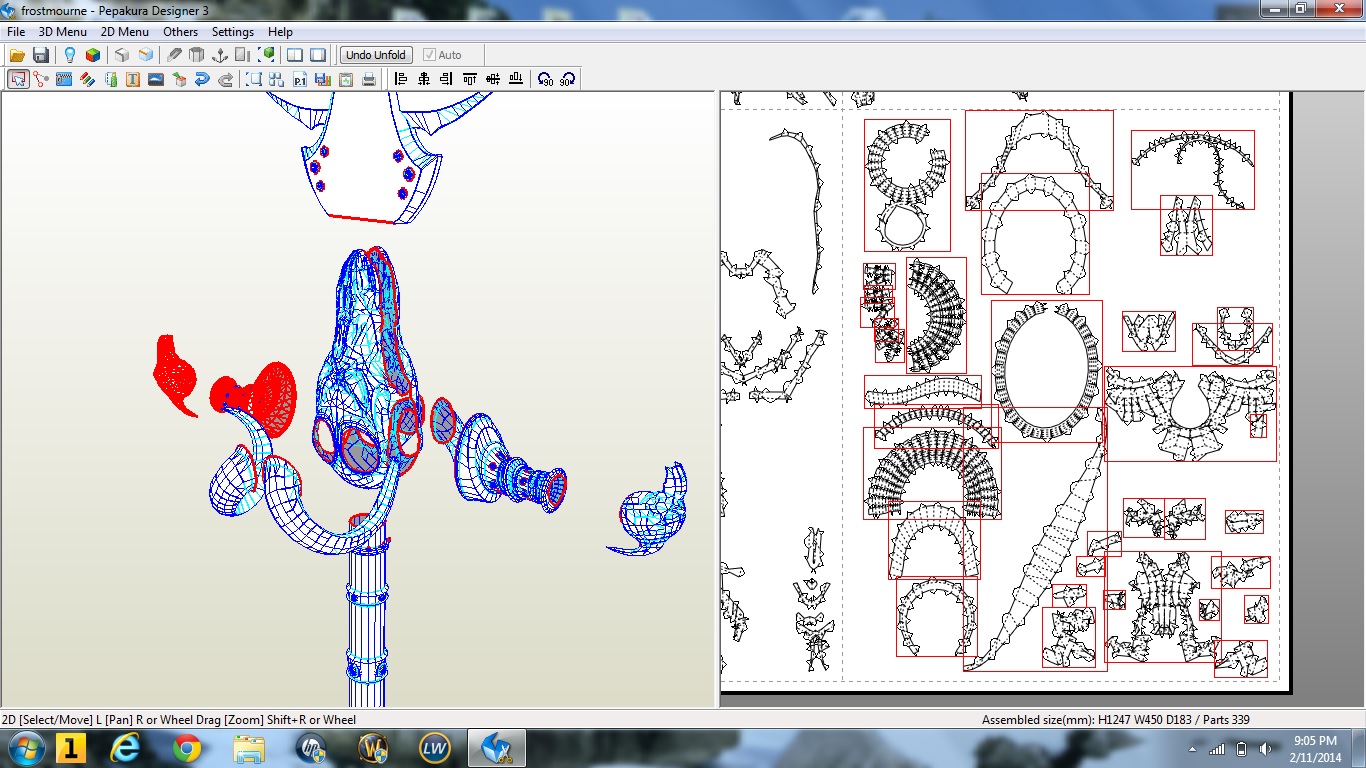The image size is (1366, 768).
Task: Click the align right edges icon
Action: (x=446, y=79)
